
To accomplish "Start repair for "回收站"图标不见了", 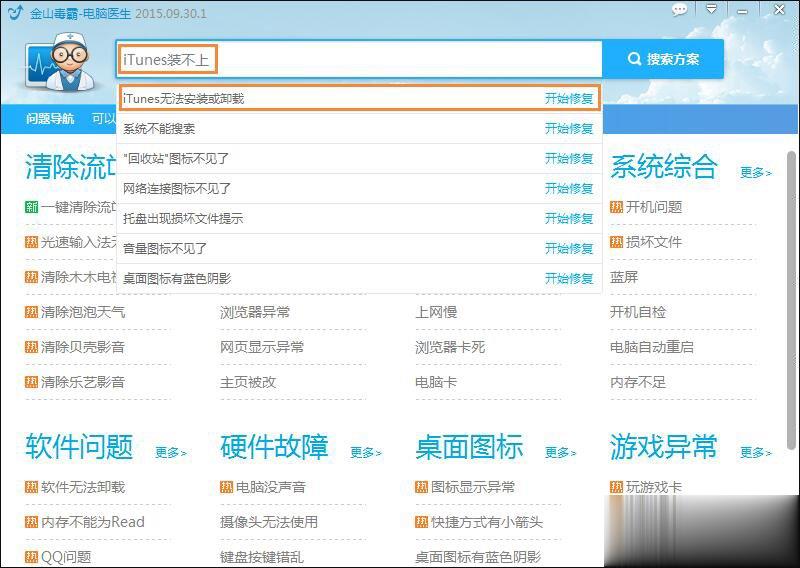I will coord(569,159).
